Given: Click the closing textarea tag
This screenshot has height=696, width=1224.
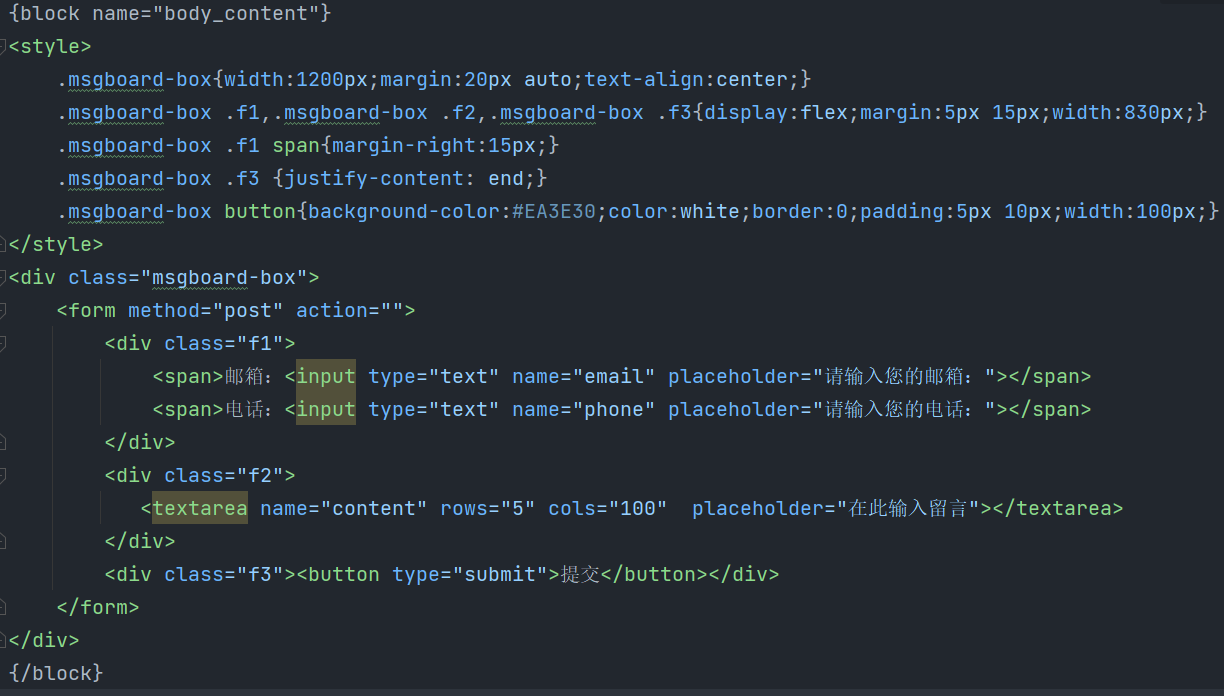Looking at the screenshot, I should pyautogui.click(x=1058, y=508).
